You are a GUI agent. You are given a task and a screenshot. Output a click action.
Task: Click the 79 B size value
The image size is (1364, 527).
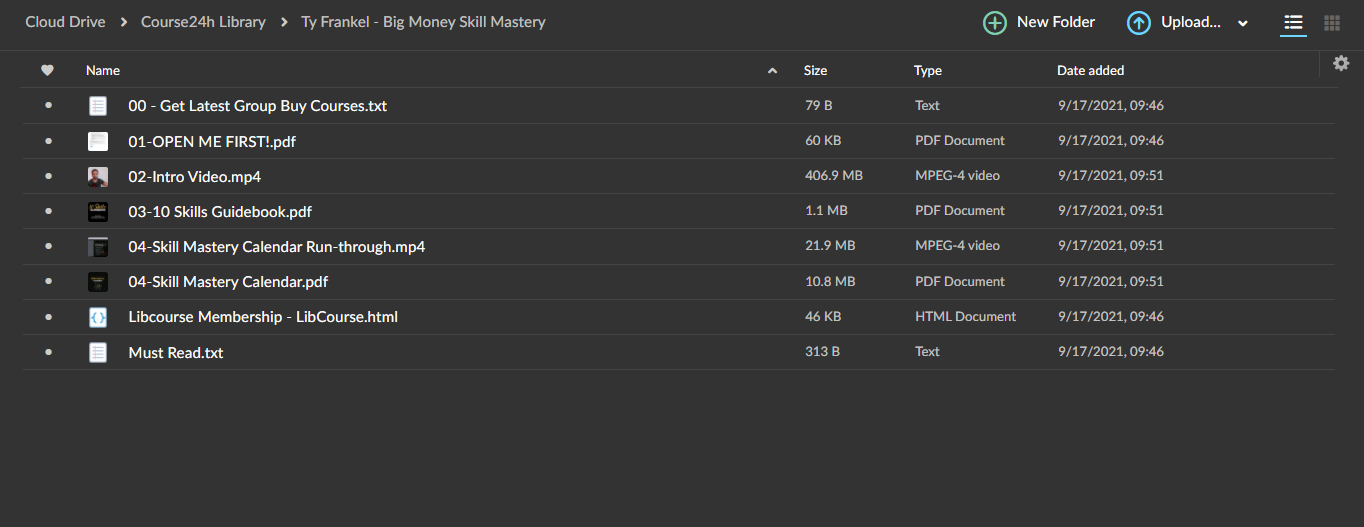(819, 105)
